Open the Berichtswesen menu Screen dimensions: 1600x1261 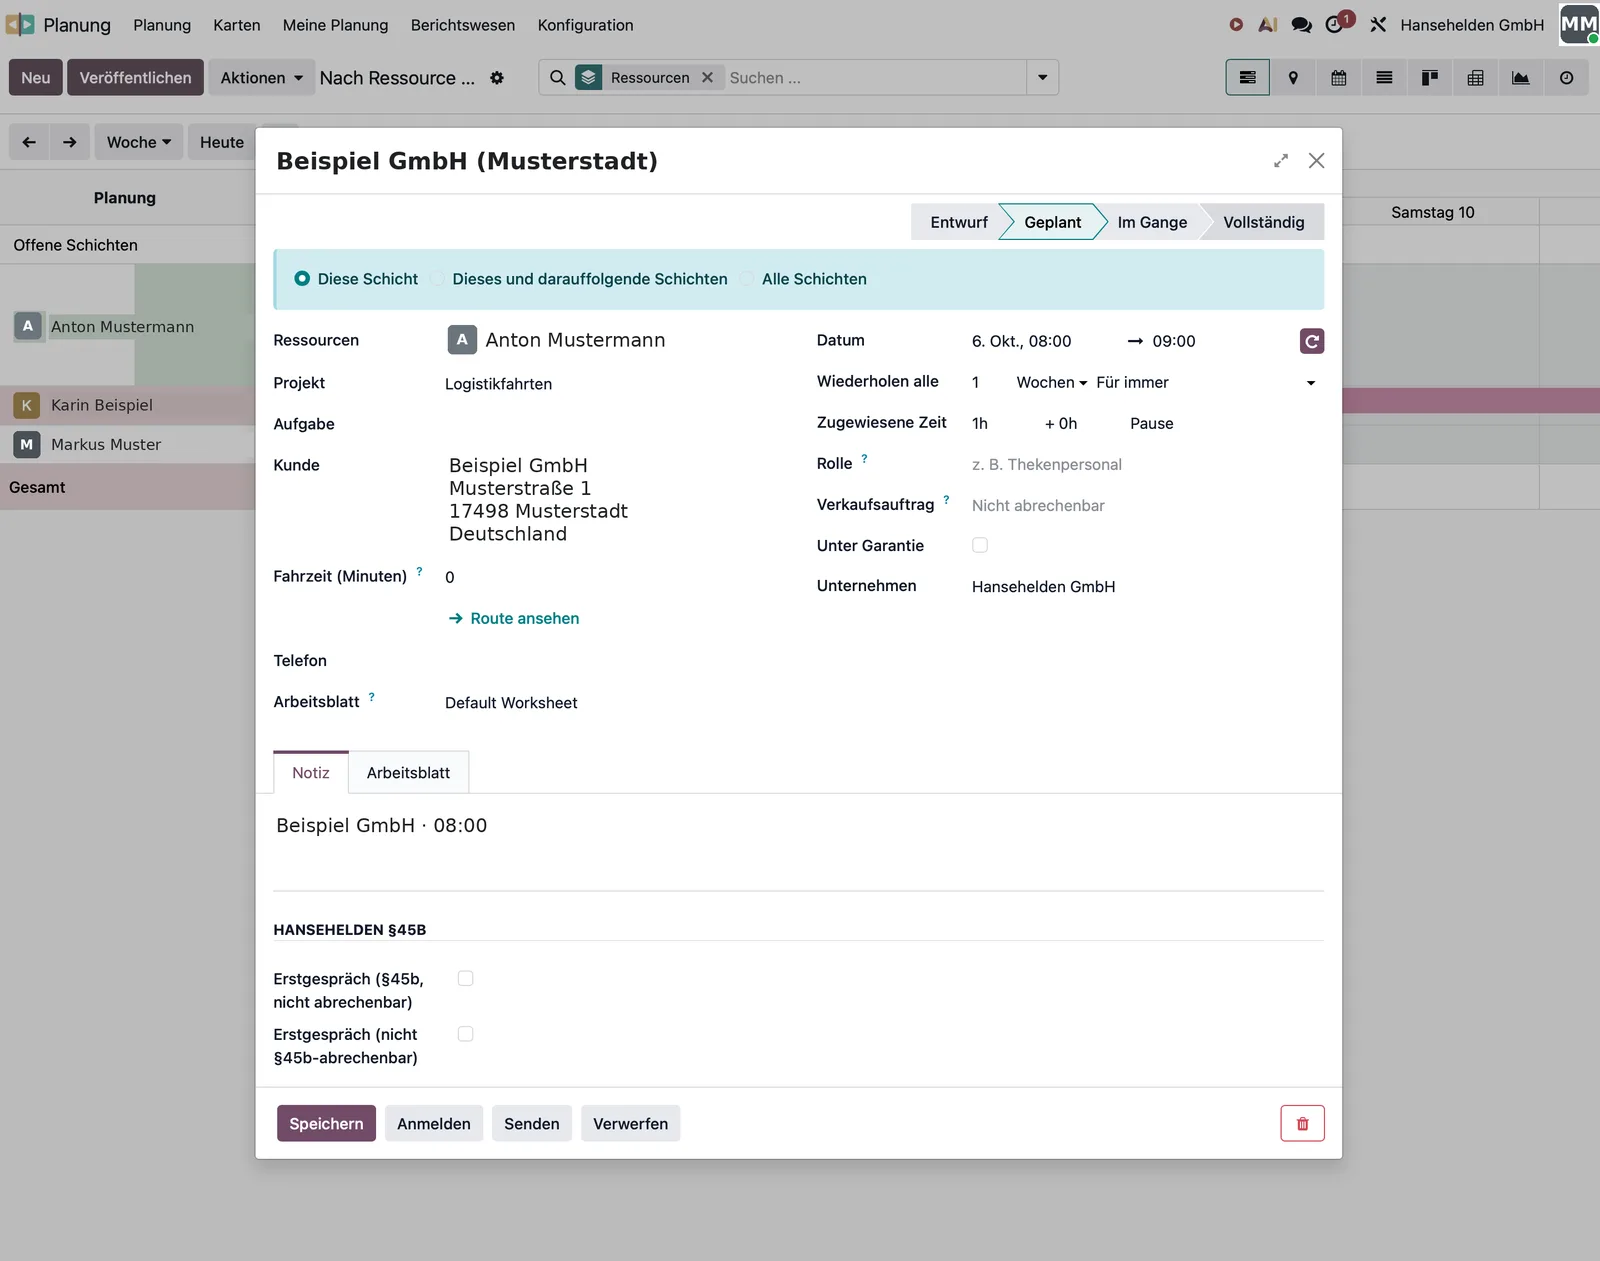(463, 25)
